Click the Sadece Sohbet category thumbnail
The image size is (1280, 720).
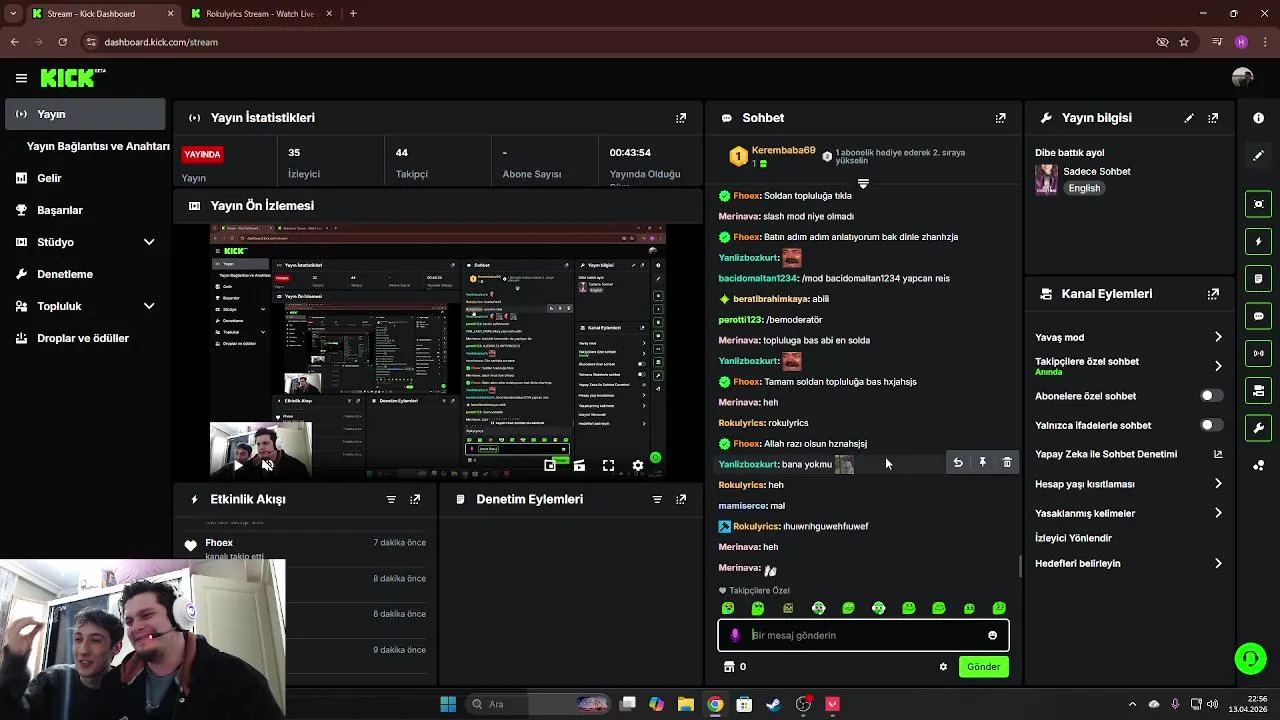(x=1046, y=179)
